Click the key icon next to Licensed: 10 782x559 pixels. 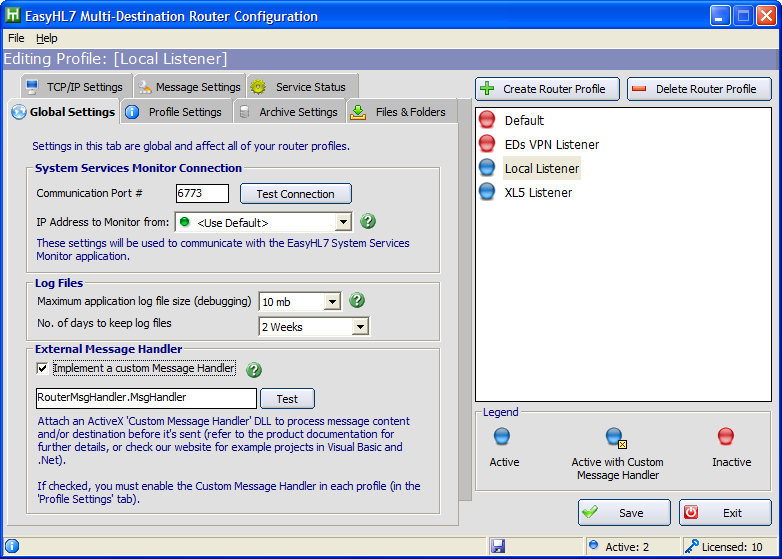click(692, 546)
